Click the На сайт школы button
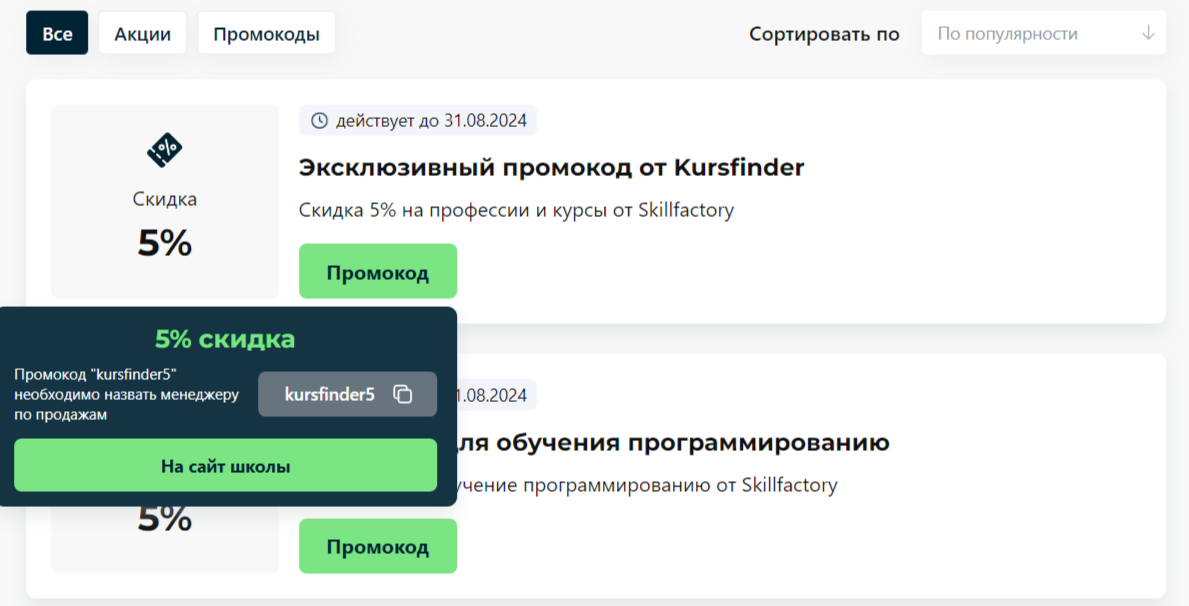This screenshot has height=606, width=1189. (x=225, y=466)
